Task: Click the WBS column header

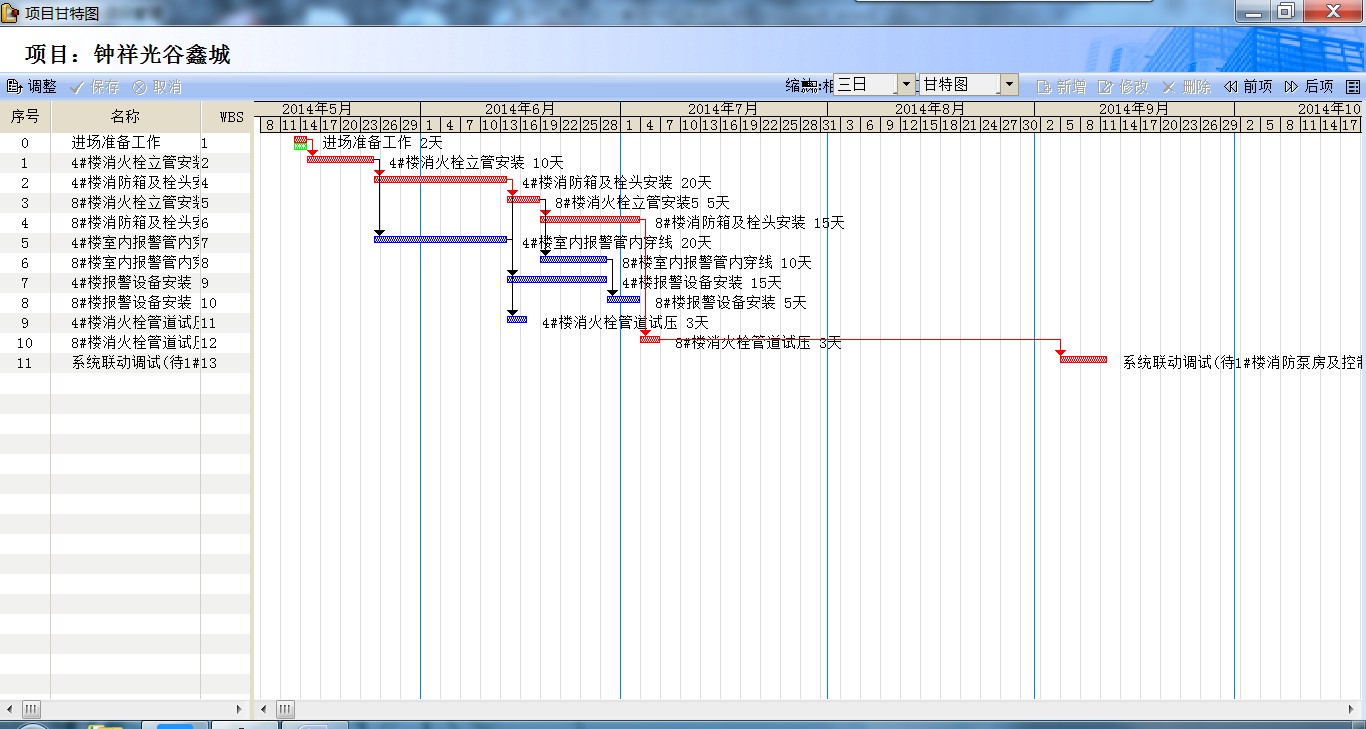Action: coord(231,116)
